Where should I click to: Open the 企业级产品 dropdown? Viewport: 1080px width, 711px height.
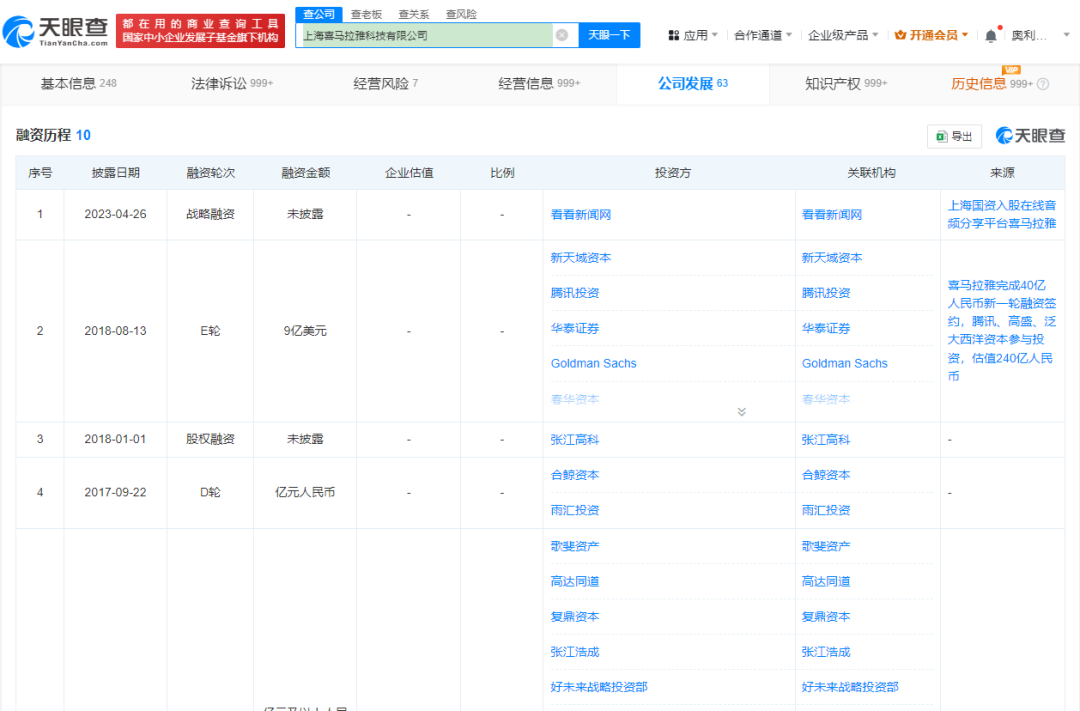(x=843, y=35)
